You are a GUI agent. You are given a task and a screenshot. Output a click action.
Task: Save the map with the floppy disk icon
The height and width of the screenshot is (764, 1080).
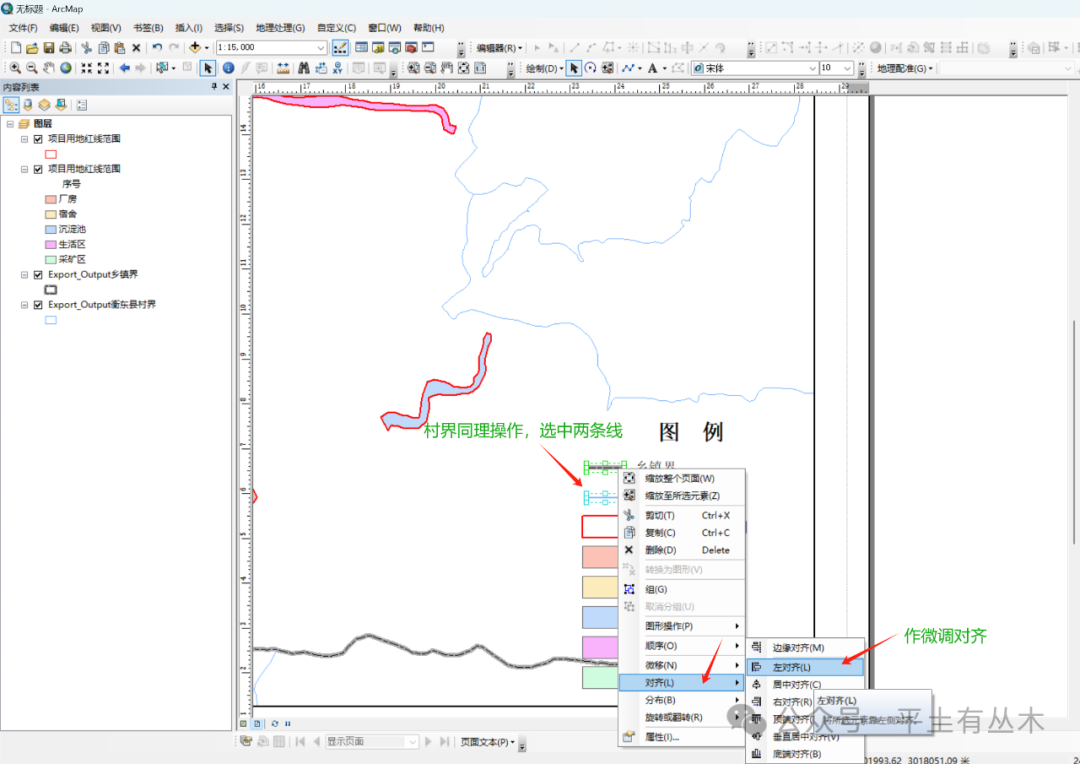[48, 48]
